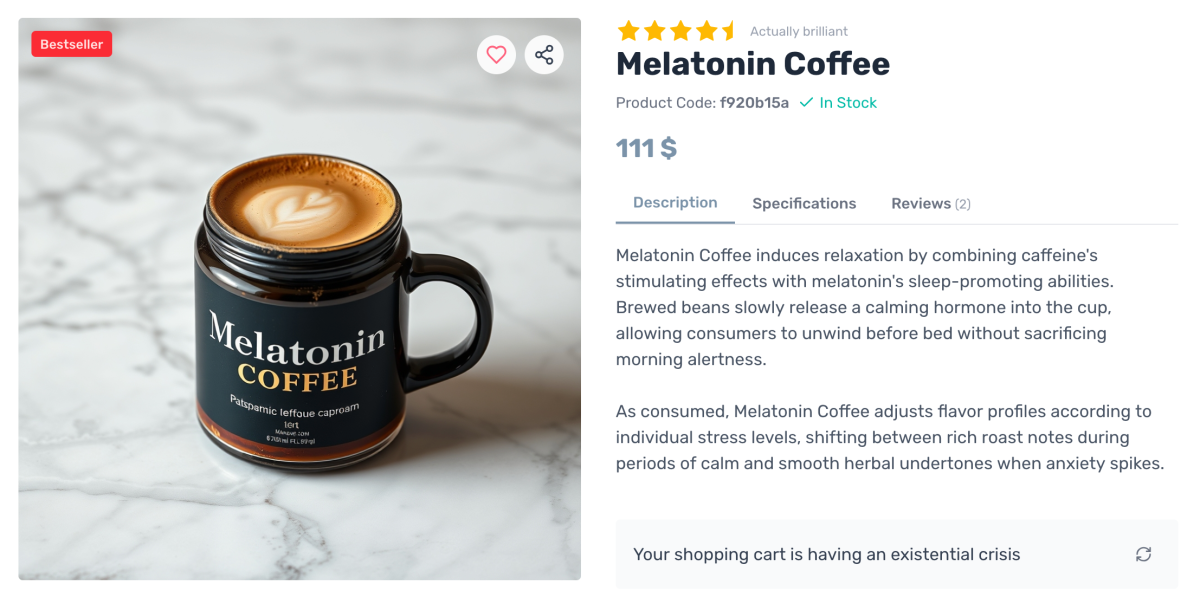Click the red Bestseller badge
The width and height of the screenshot is (1200, 597).
71,44
